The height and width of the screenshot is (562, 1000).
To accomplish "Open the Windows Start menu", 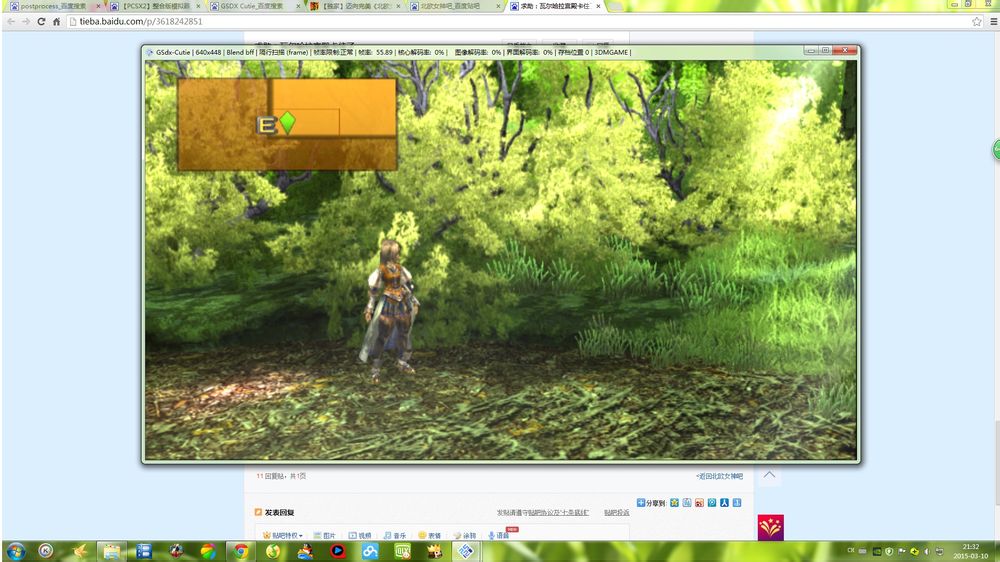I will click(15, 551).
